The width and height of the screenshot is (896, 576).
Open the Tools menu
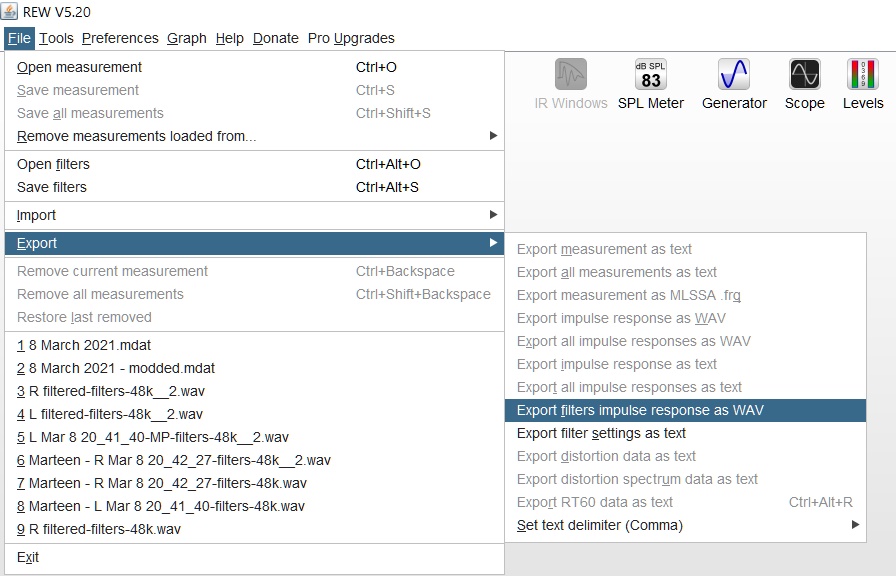point(56,38)
